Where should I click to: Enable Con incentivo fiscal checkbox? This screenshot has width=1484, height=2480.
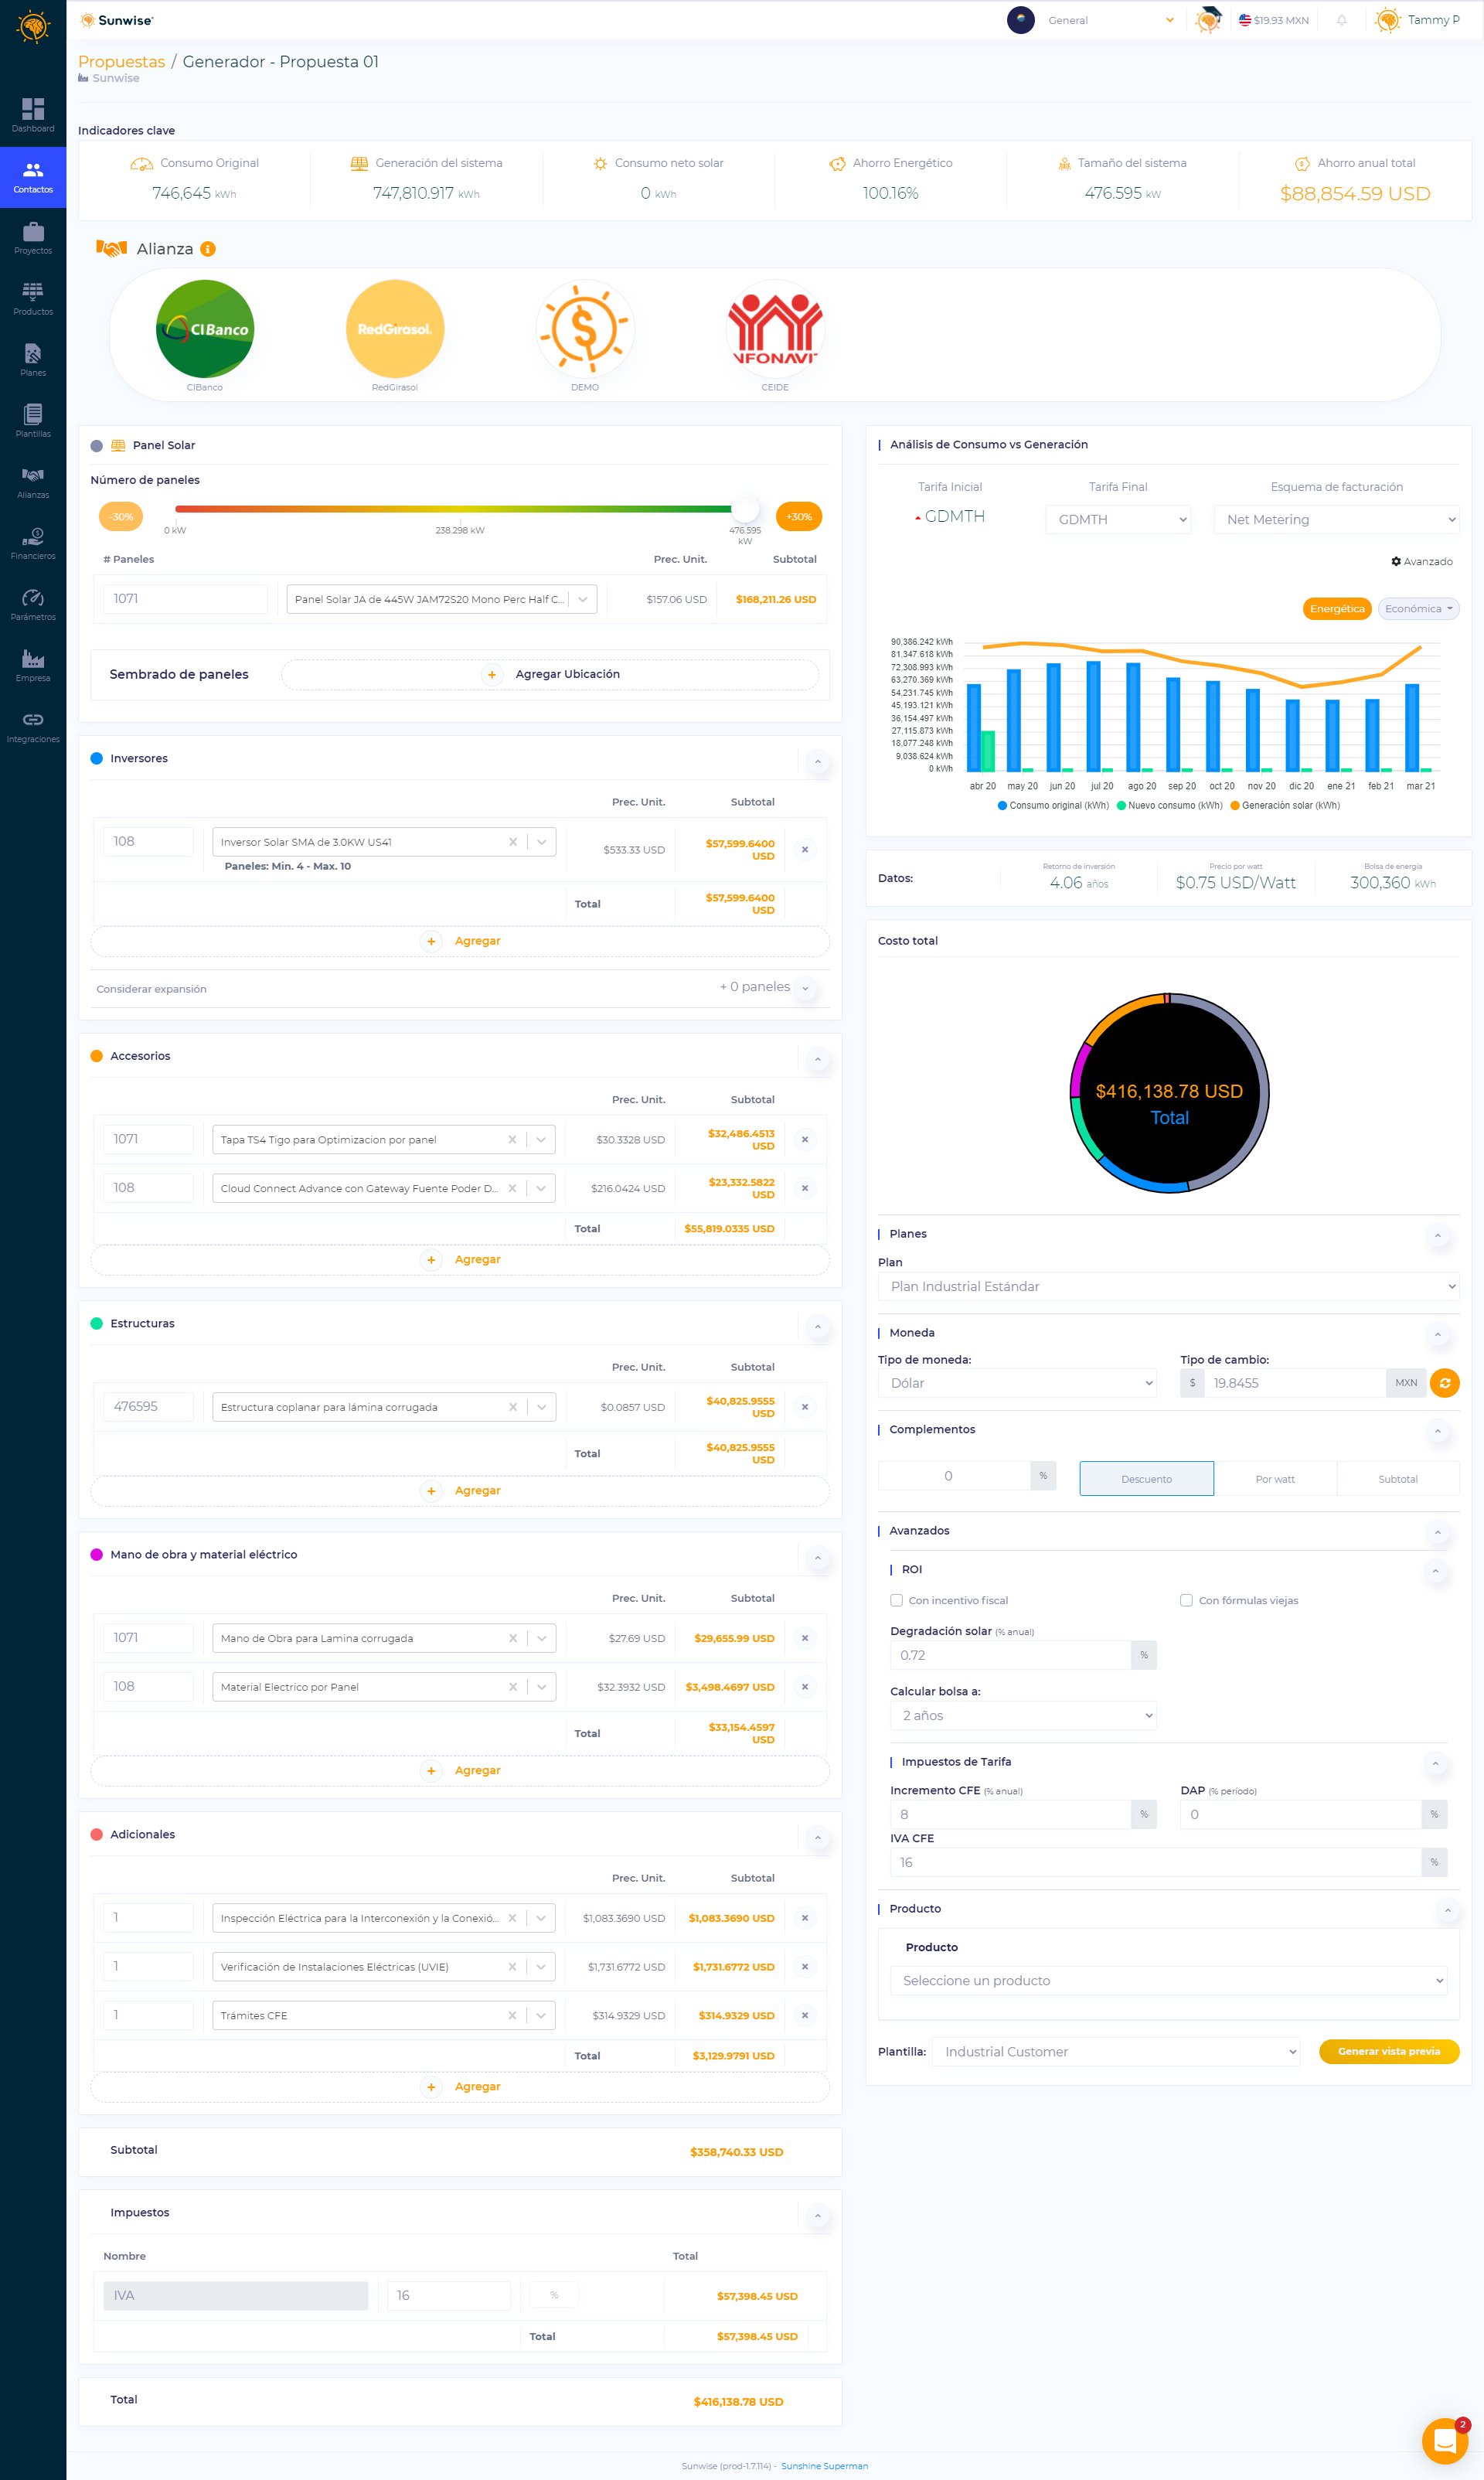pyautogui.click(x=897, y=1600)
